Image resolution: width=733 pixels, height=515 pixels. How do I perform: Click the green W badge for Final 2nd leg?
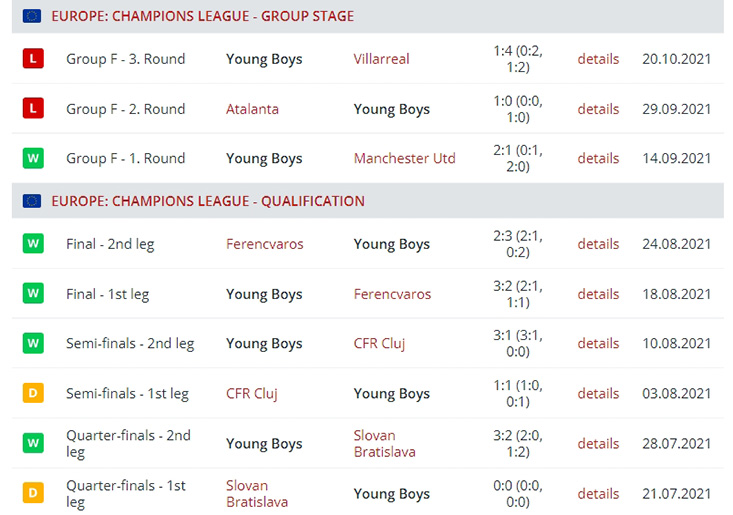pos(33,244)
